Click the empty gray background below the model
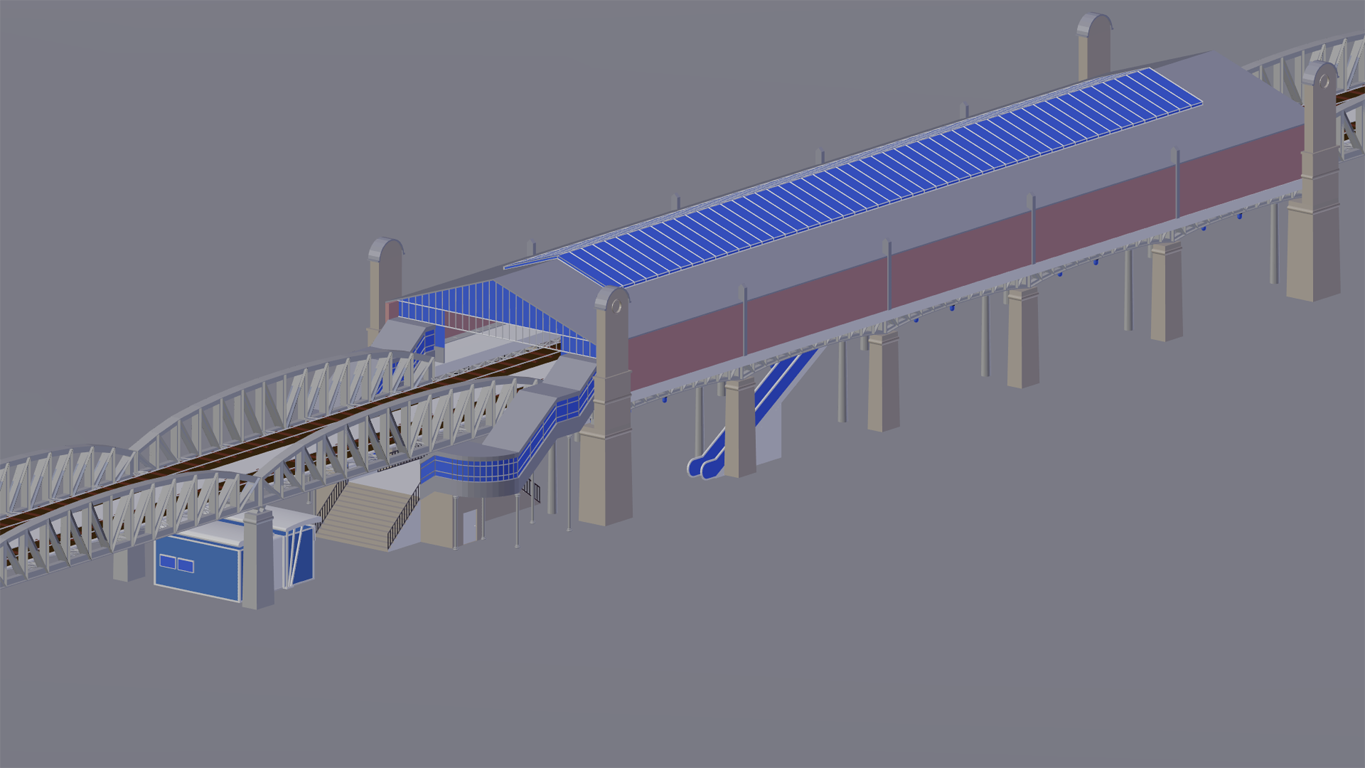 tap(800, 650)
